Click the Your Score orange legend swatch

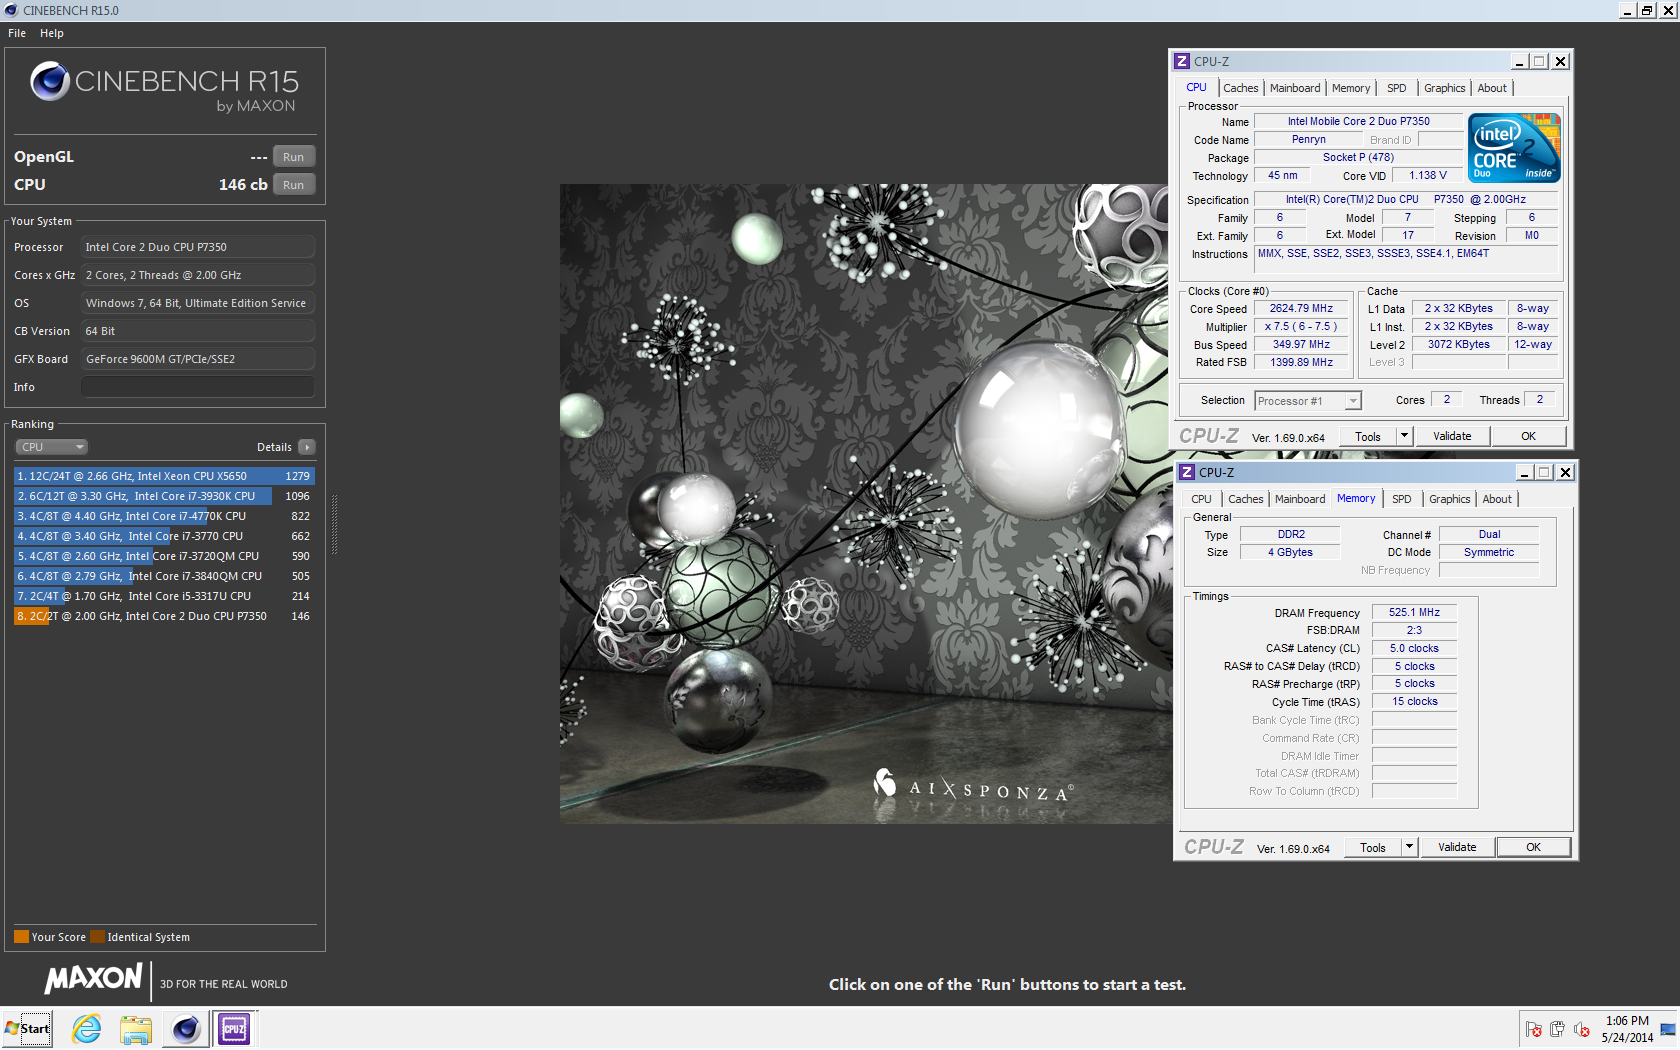tap(21, 937)
